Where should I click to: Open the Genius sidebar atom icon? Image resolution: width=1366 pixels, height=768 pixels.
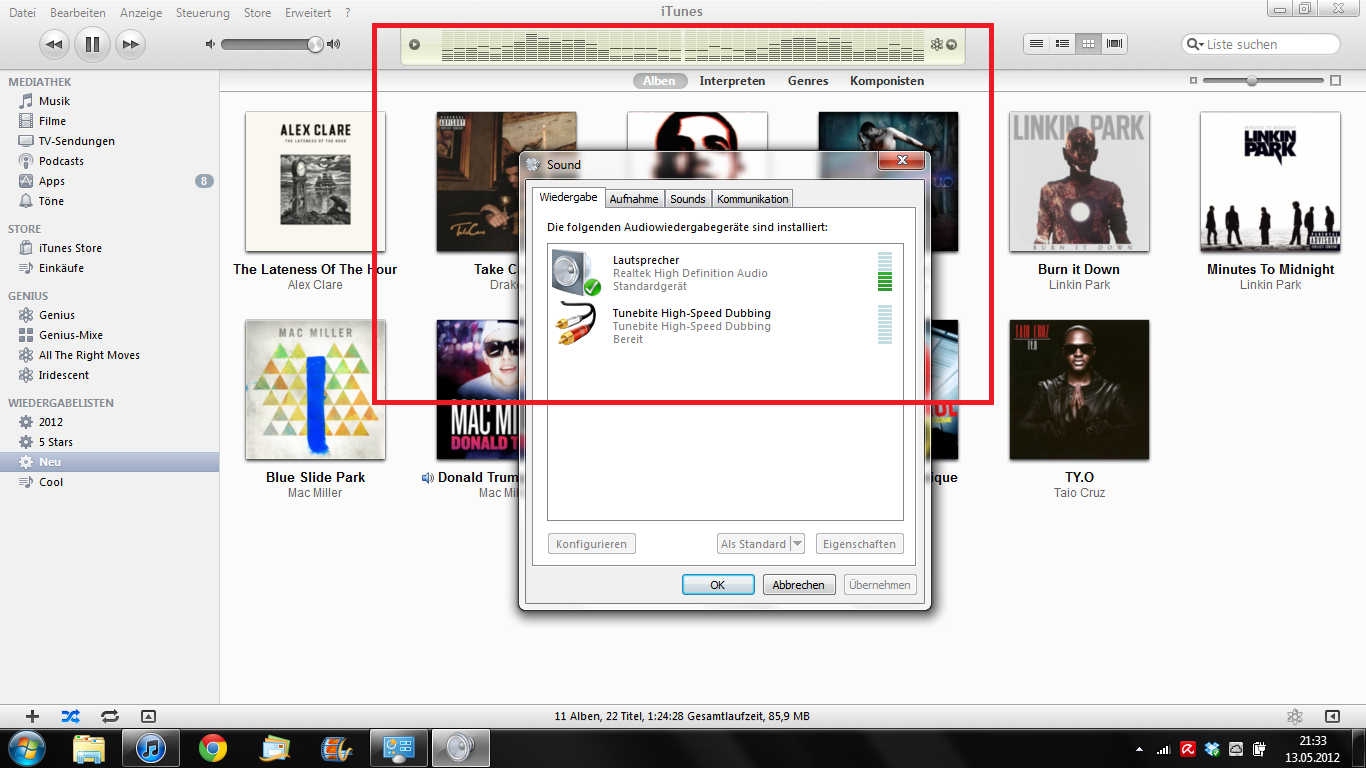pos(1295,716)
